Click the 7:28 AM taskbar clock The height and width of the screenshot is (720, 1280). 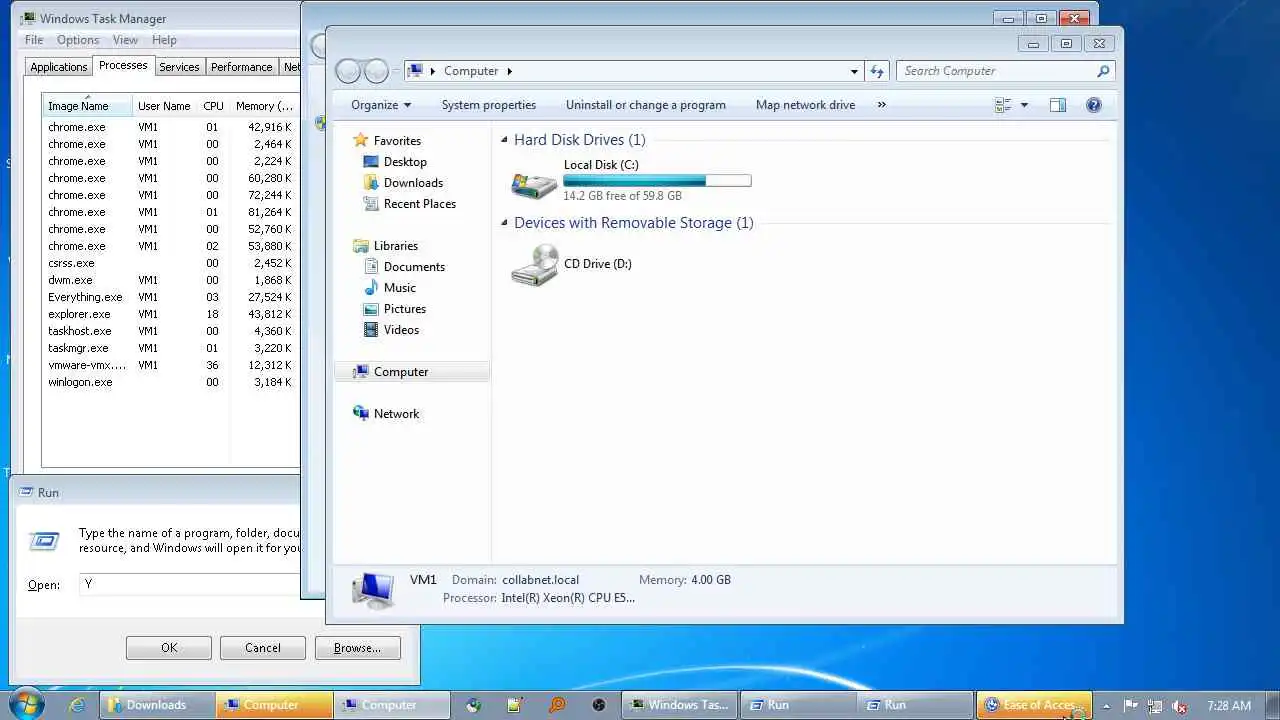click(1229, 706)
